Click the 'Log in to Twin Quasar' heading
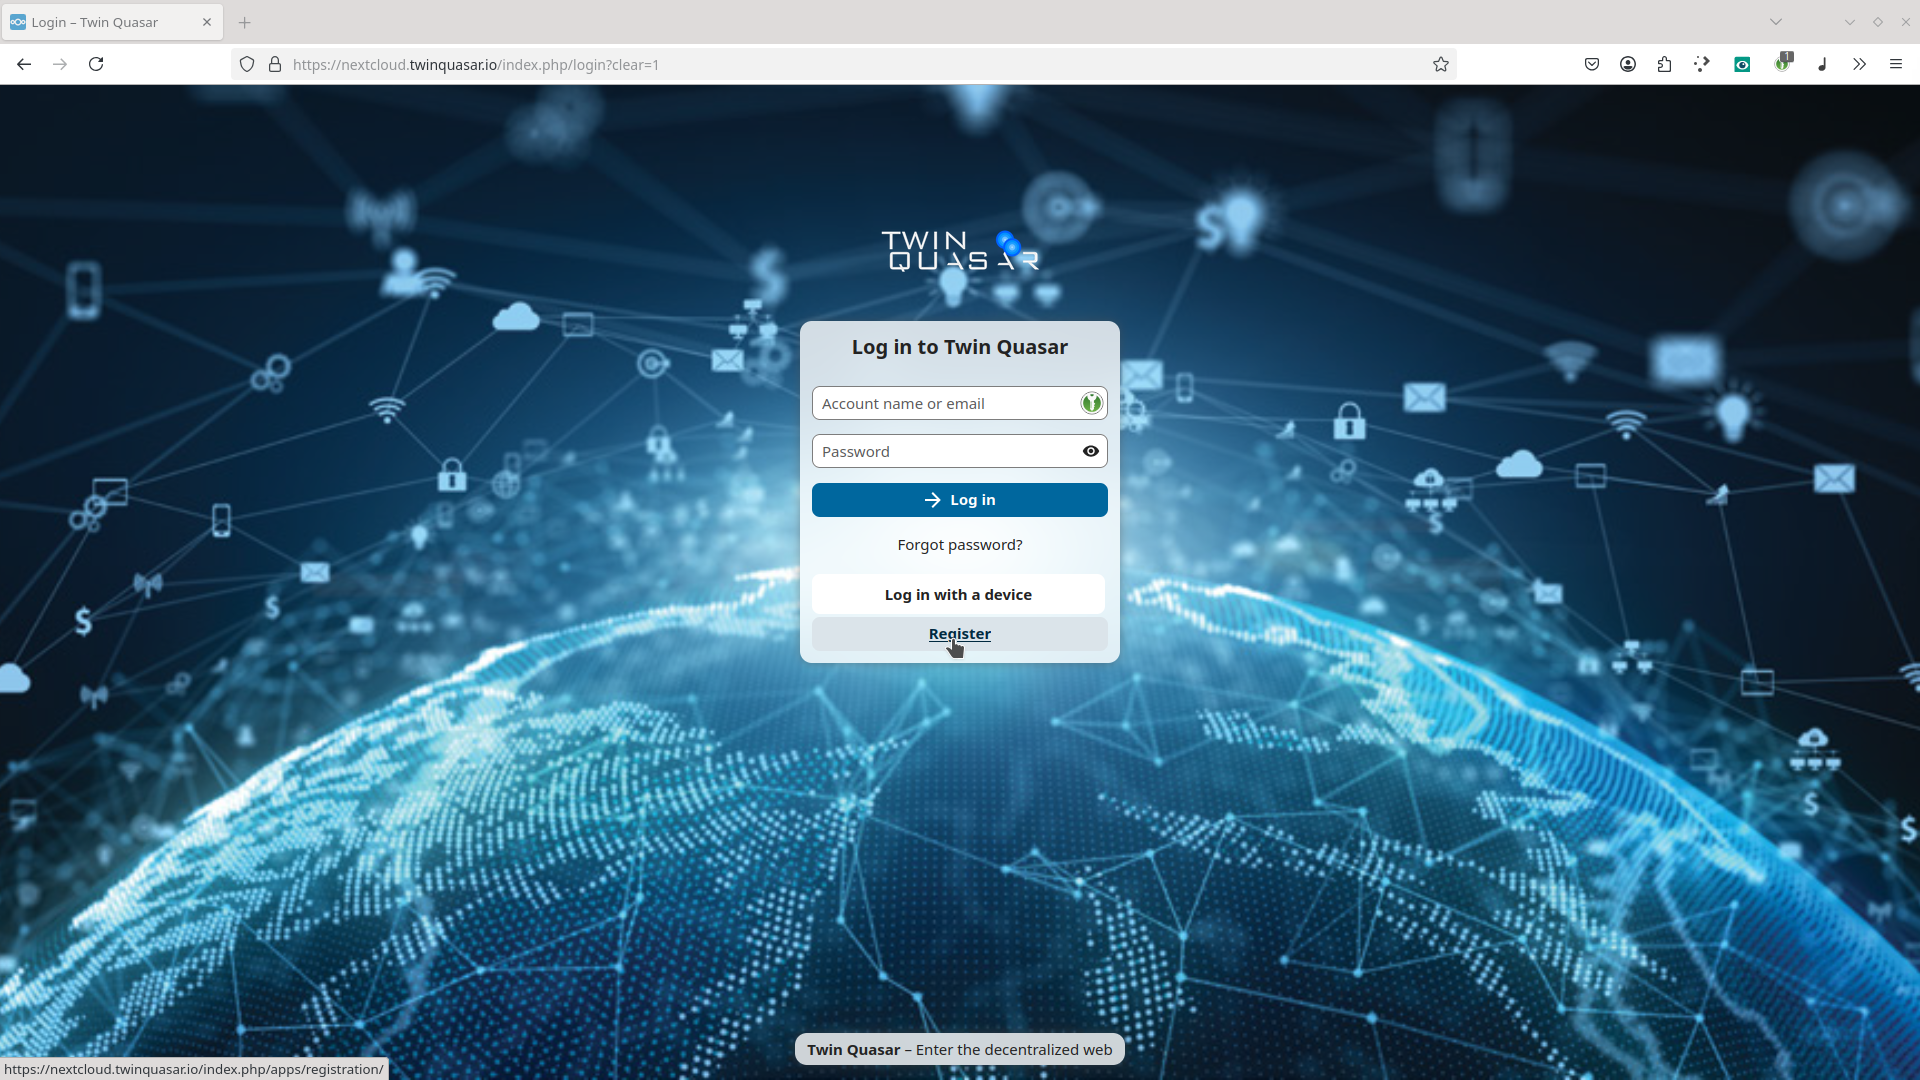The image size is (1920, 1080). tap(960, 347)
